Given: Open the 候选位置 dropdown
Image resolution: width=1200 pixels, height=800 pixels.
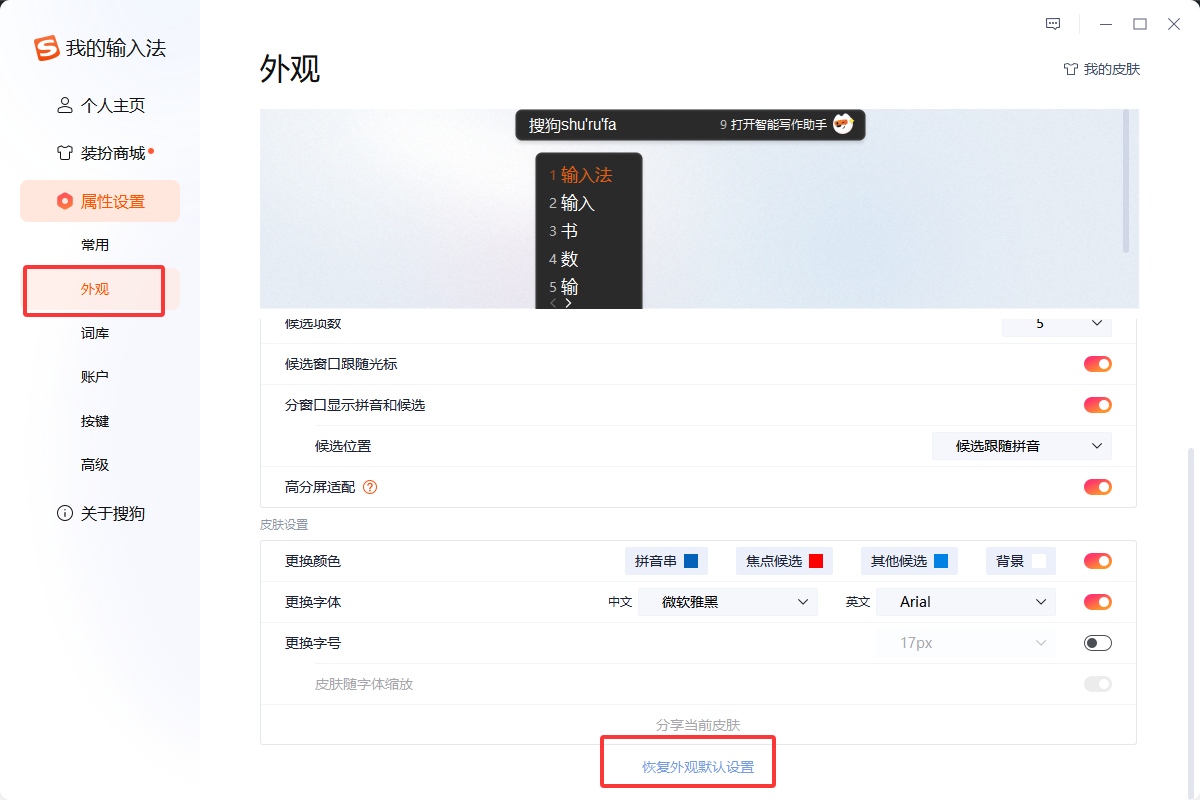Looking at the screenshot, I should [x=1021, y=446].
